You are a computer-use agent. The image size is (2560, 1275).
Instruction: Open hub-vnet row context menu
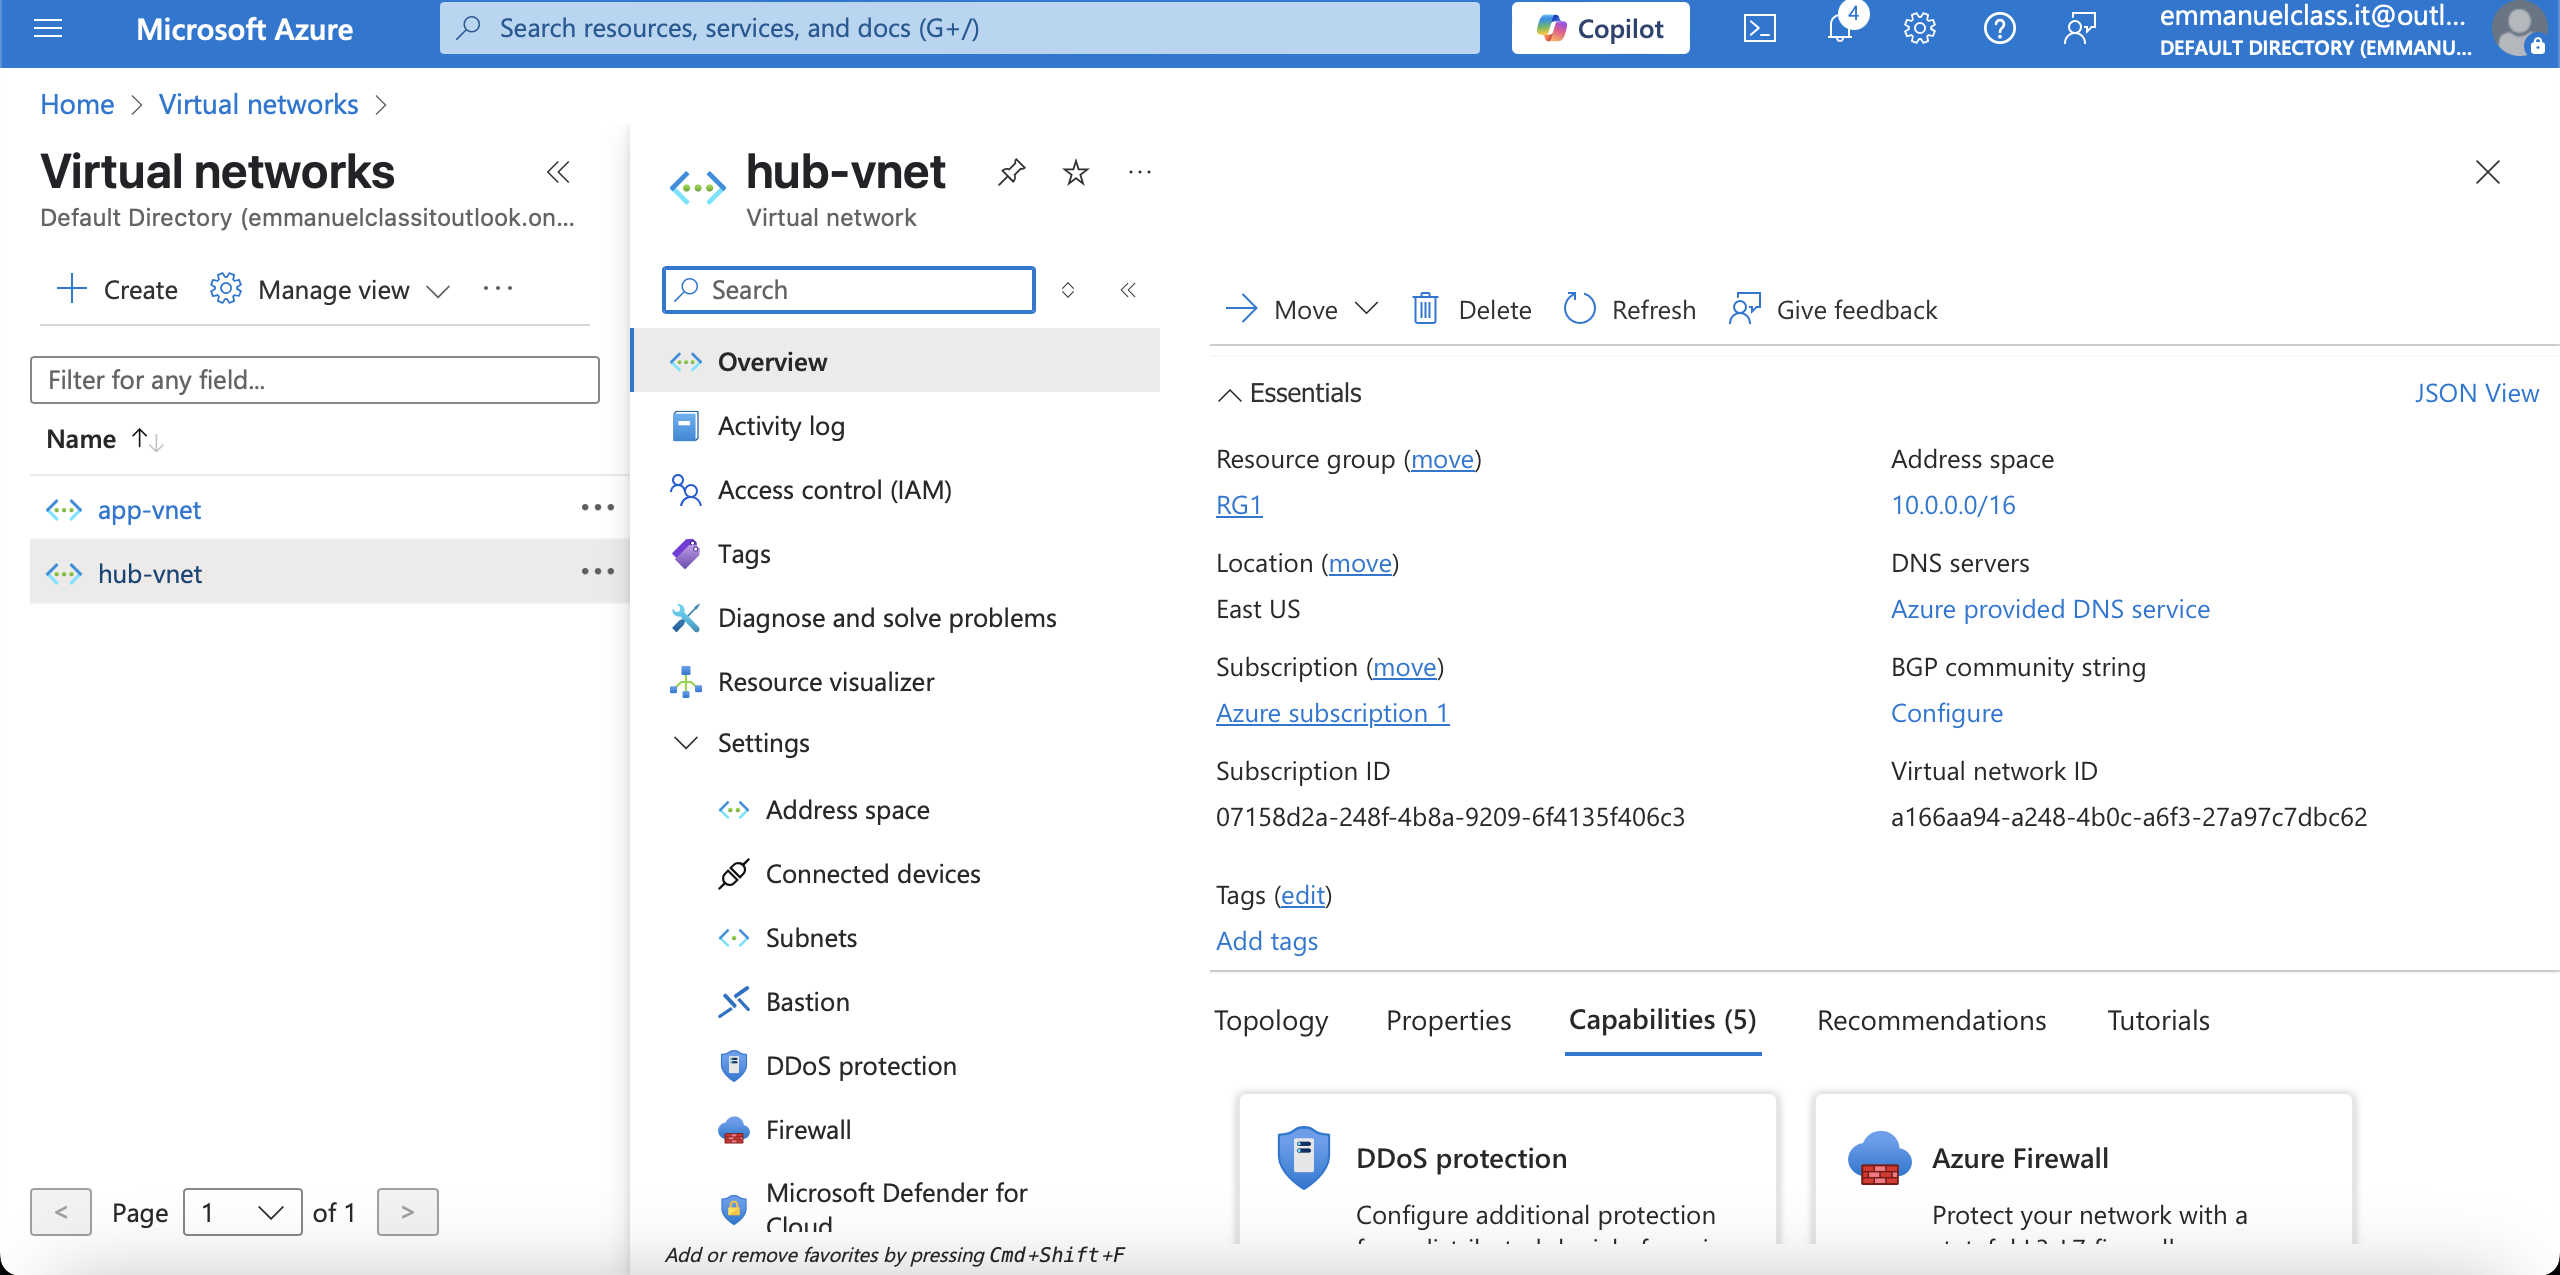click(x=598, y=572)
